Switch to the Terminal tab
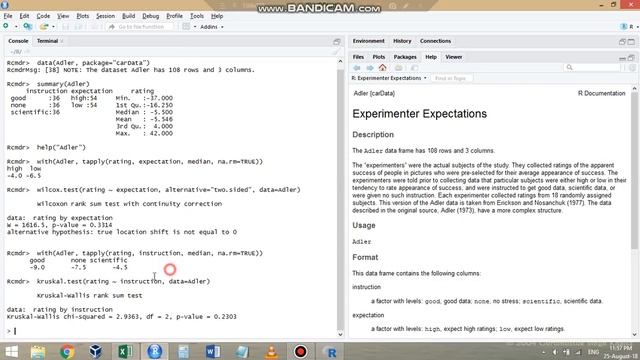 coord(47,41)
